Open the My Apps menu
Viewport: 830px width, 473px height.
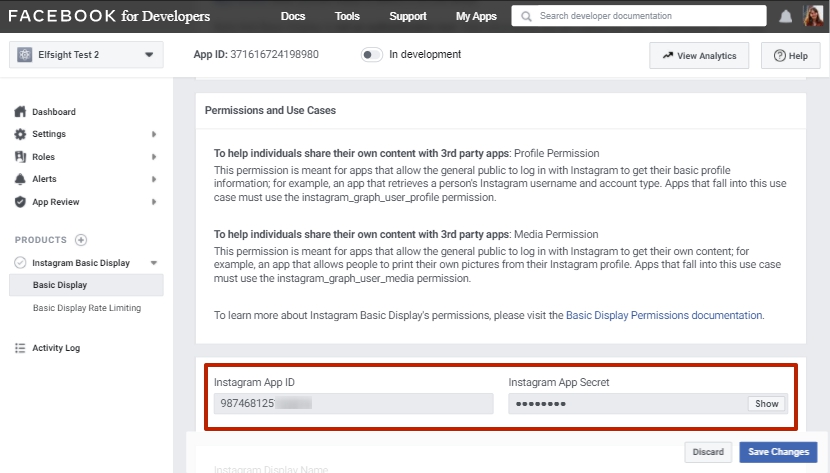(476, 16)
